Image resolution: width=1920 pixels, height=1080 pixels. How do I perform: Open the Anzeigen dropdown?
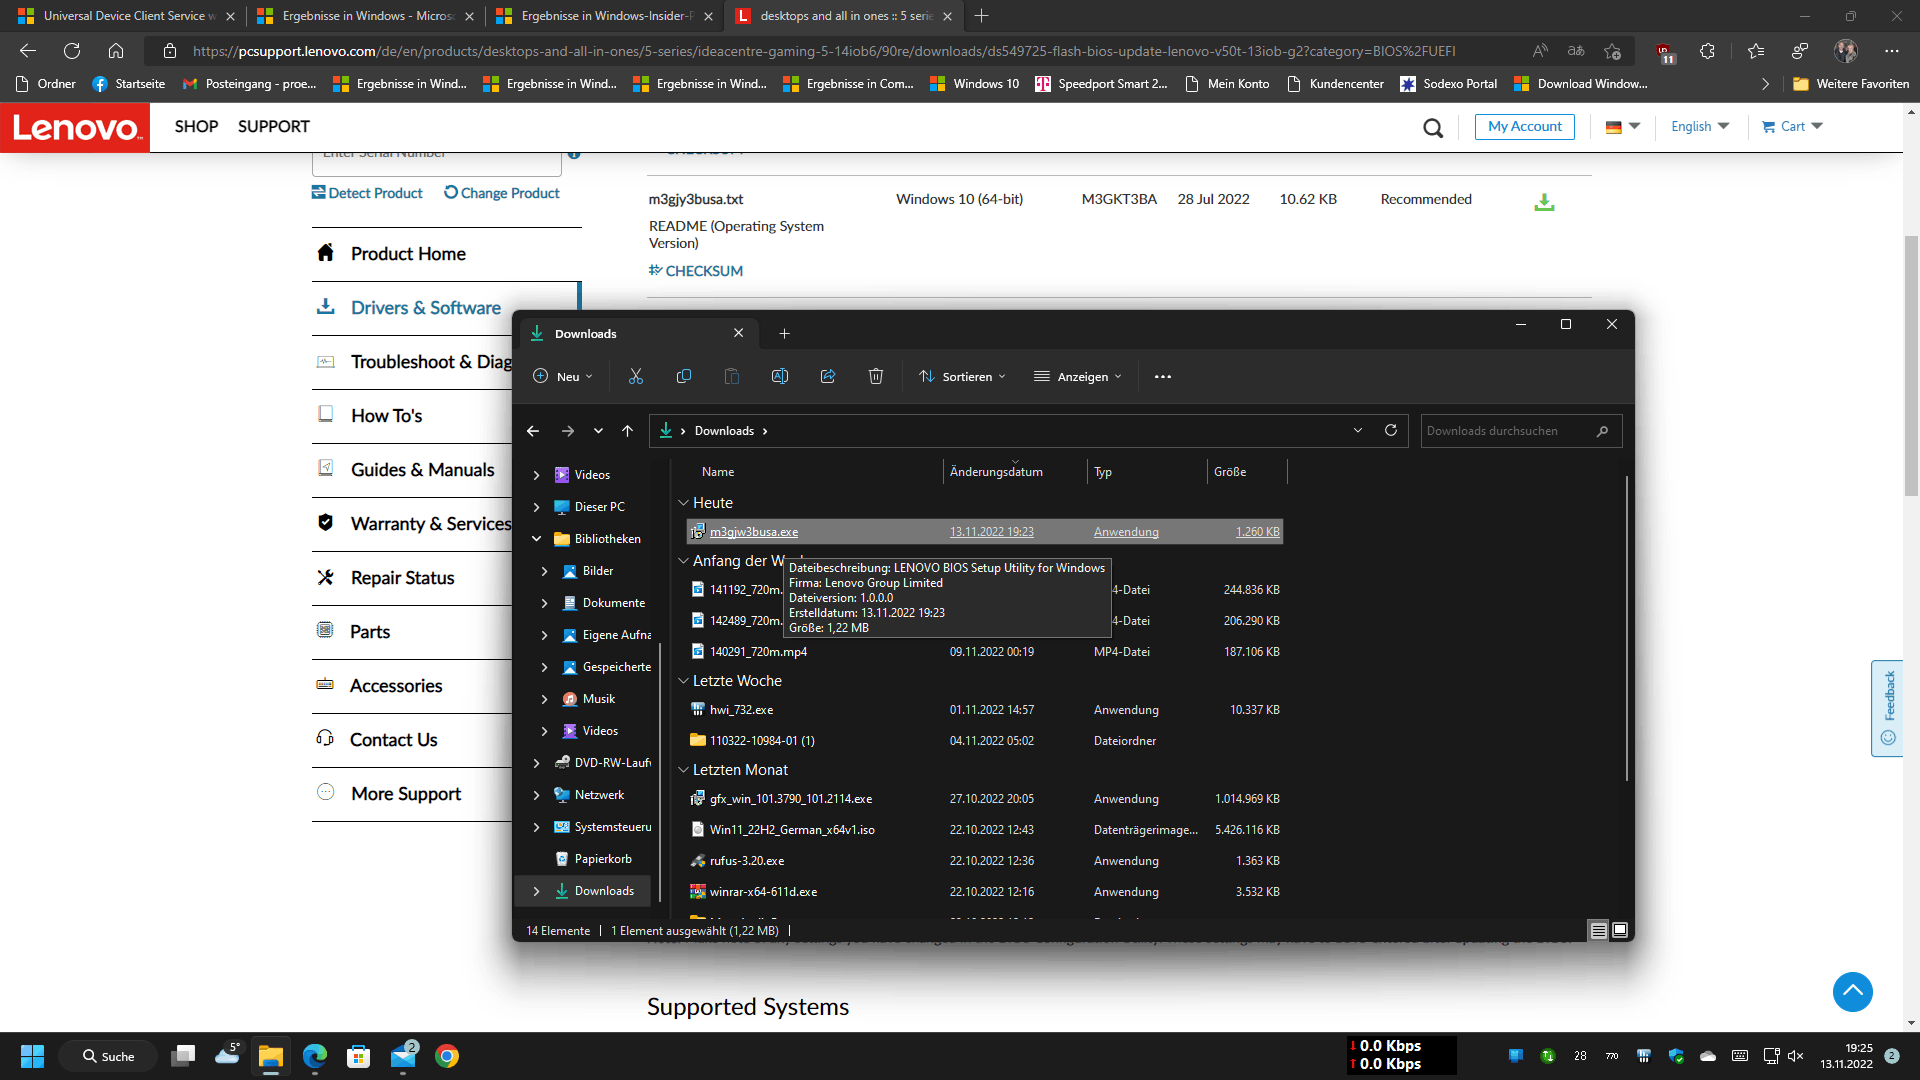click(1078, 377)
